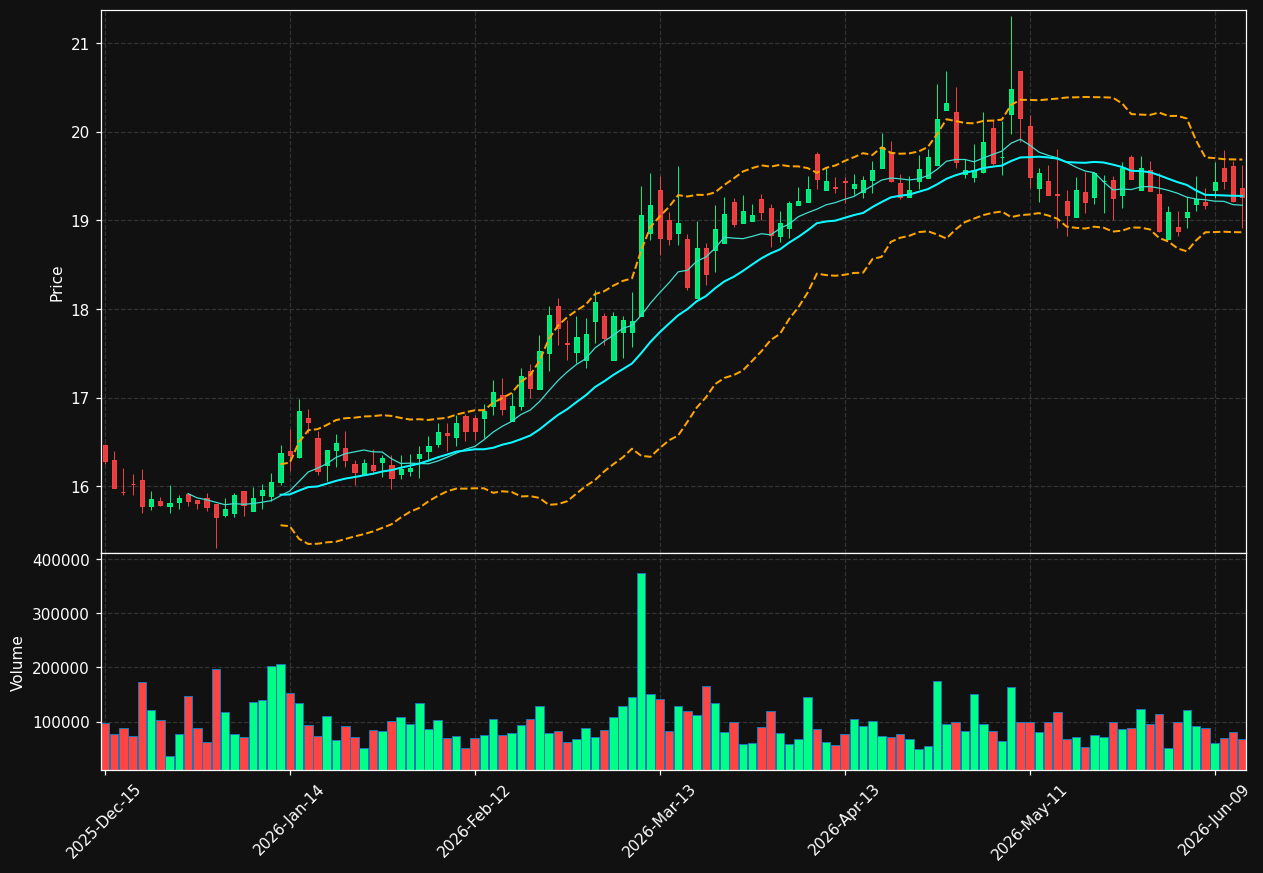Click the volume tick label 100000
The width and height of the screenshot is (1263, 873).
[61, 722]
